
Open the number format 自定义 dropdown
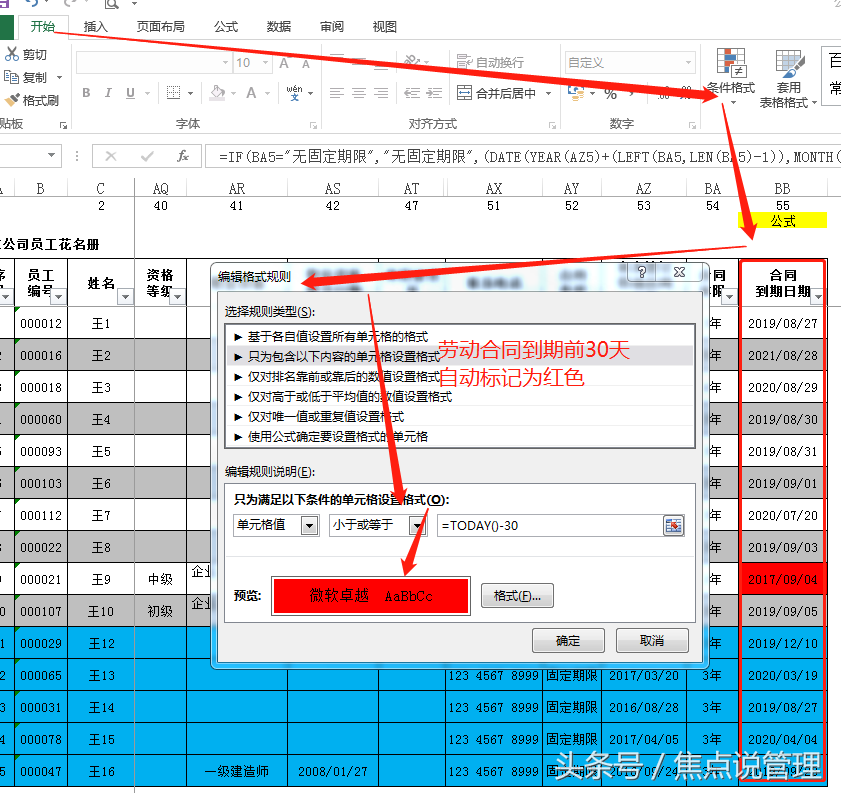click(688, 63)
